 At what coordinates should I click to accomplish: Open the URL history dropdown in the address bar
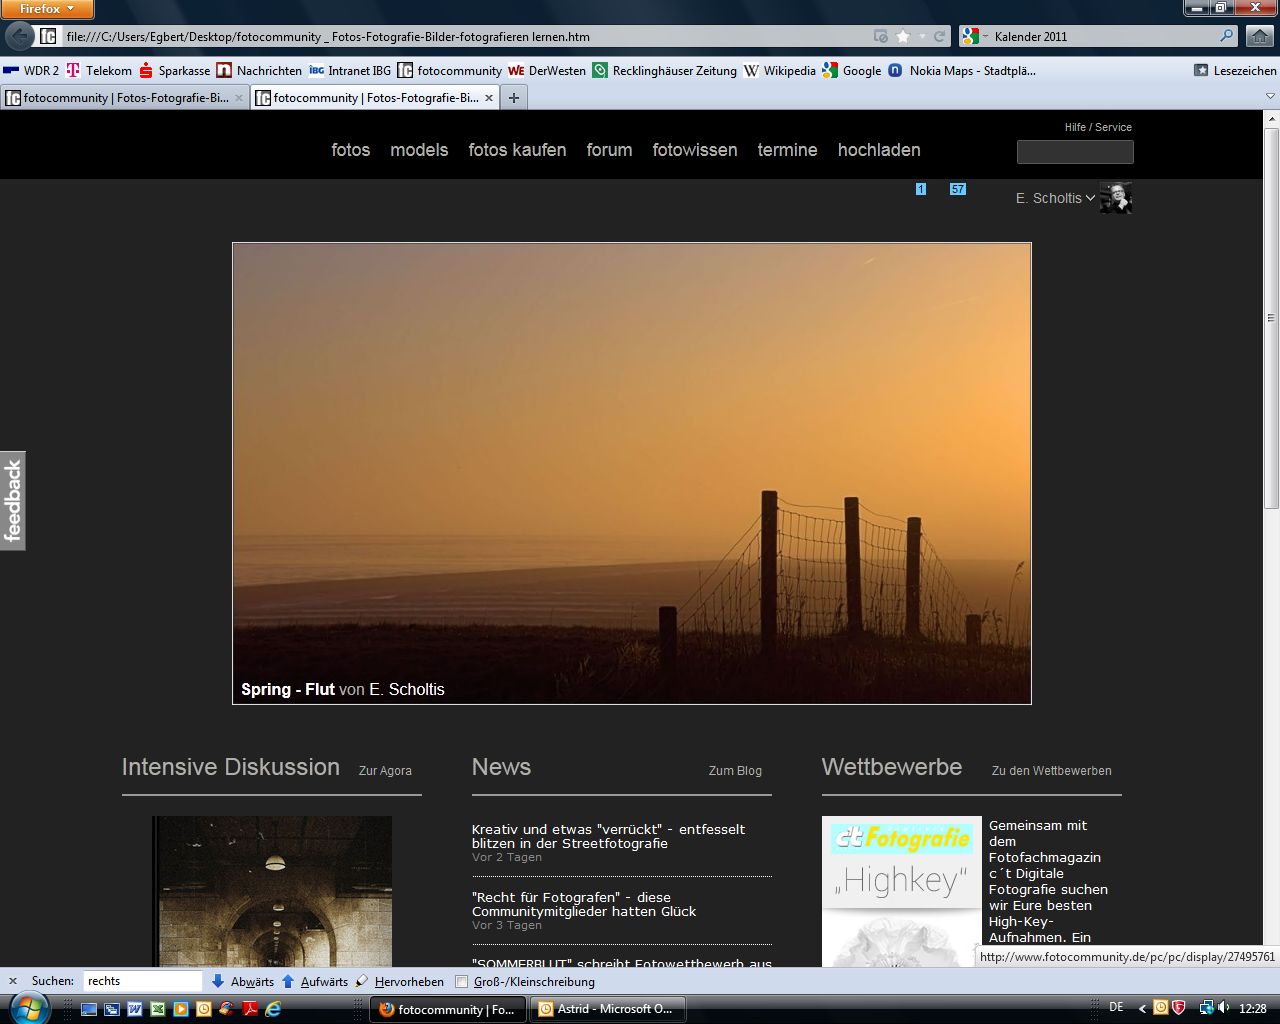pyautogui.click(x=921, y=36)
